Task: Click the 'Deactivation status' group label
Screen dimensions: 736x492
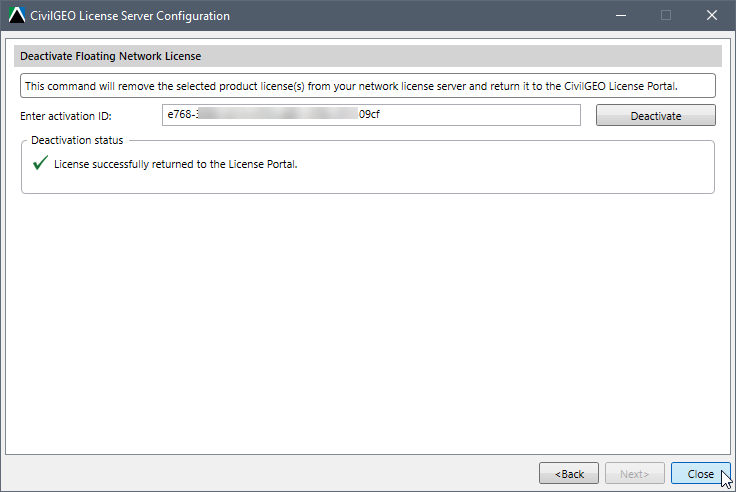Action: click(77, 140)
